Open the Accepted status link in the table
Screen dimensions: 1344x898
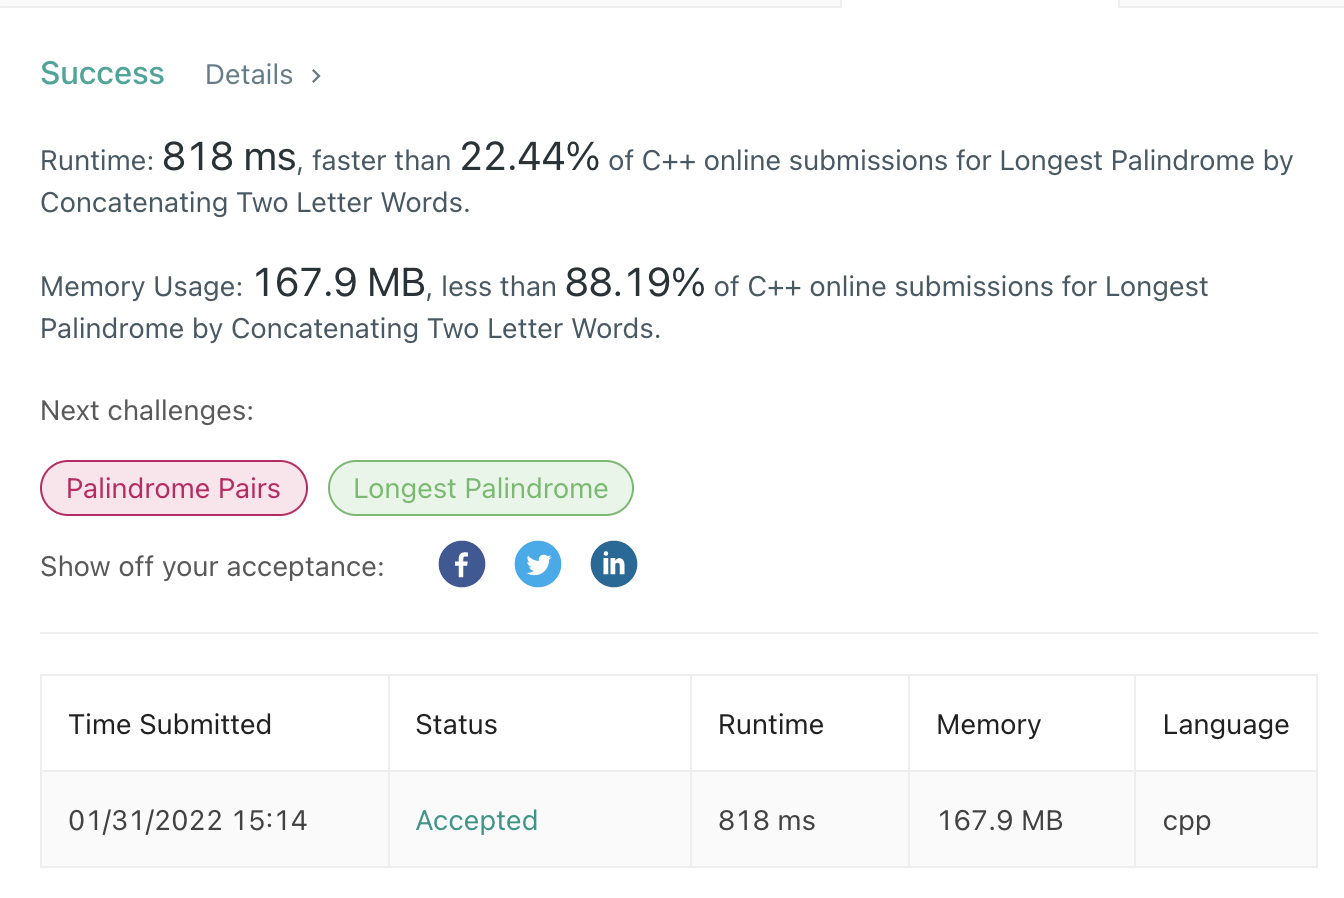point(477,820)
